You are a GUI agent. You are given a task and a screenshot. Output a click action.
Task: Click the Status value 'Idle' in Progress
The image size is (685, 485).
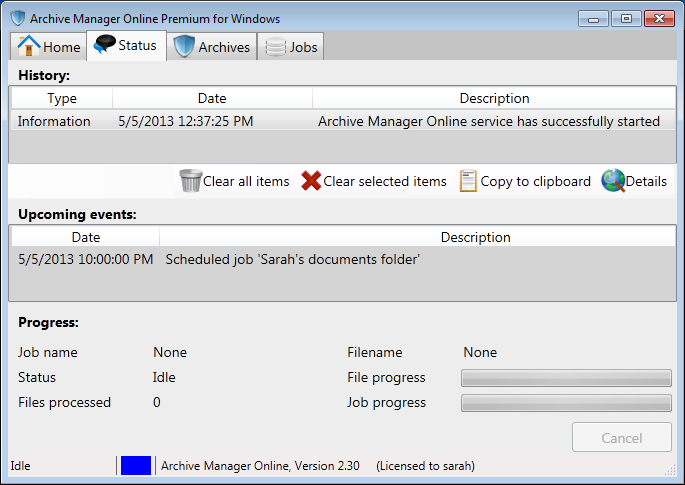tap(164, 377)
